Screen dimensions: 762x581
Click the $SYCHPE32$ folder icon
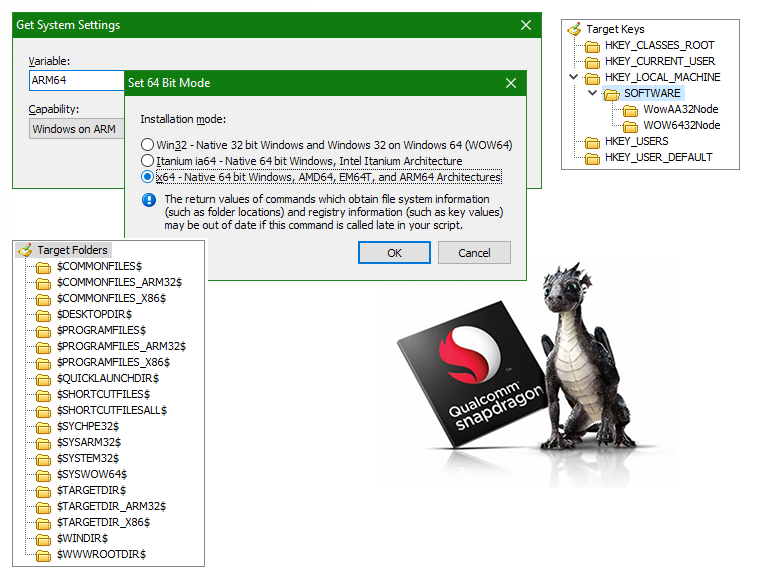click(43, 427)
